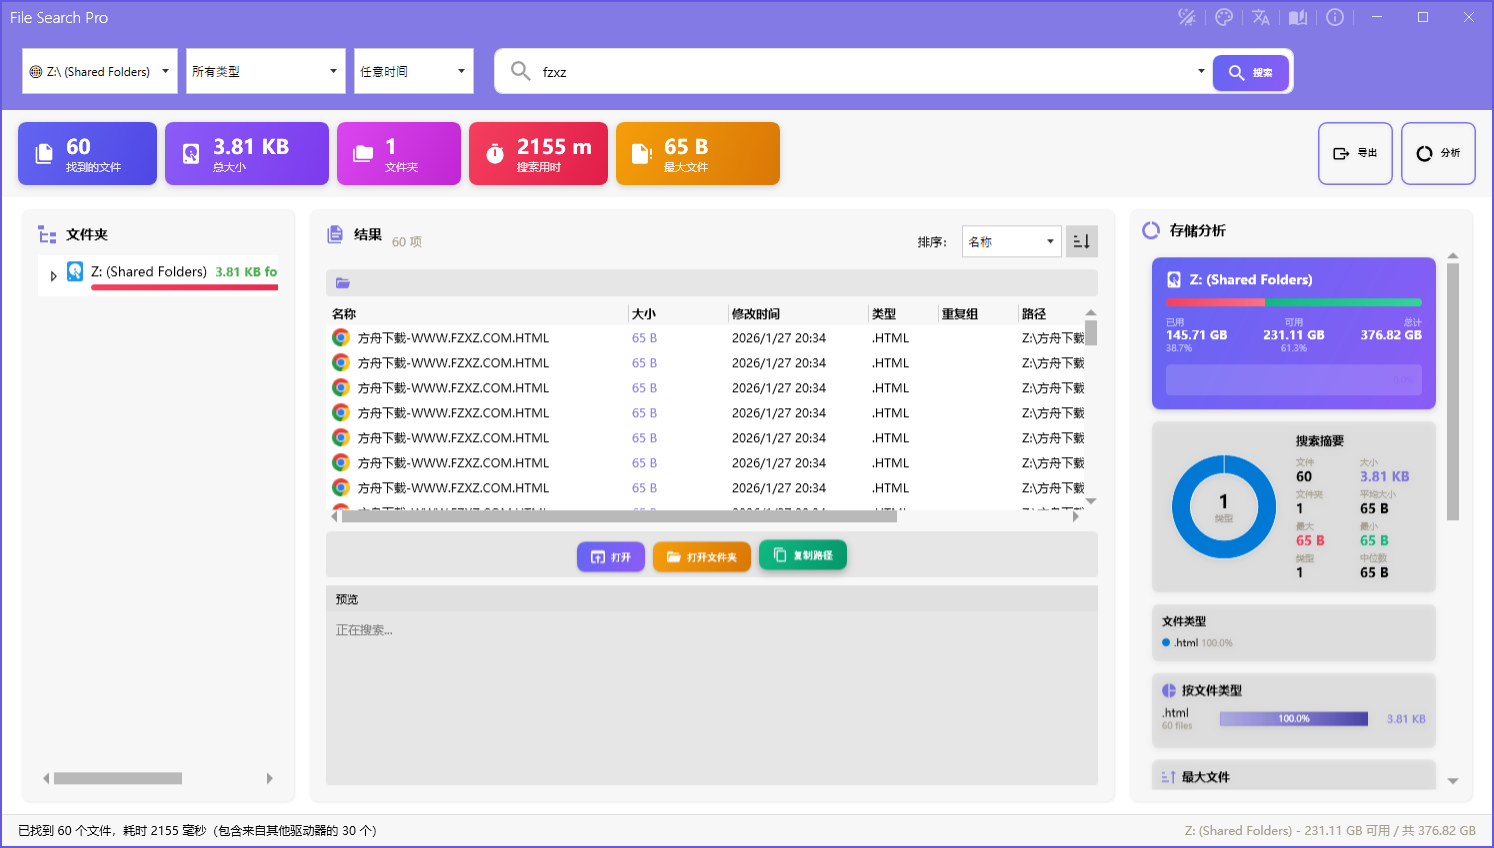Open the 任意时间 time filter dropdown
This screenshot has height=848, width=1494.
click(414, 71)
